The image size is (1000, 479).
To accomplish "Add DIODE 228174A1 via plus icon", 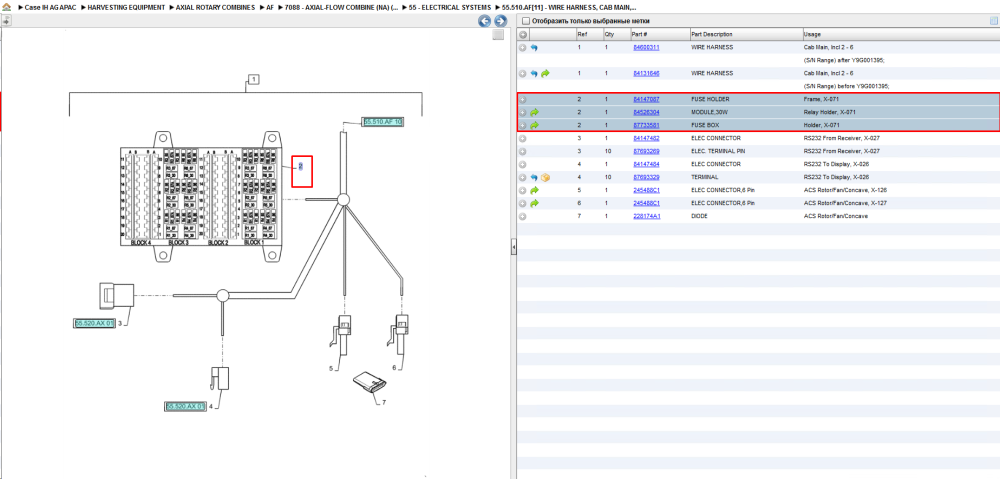I will coord(523,216).
